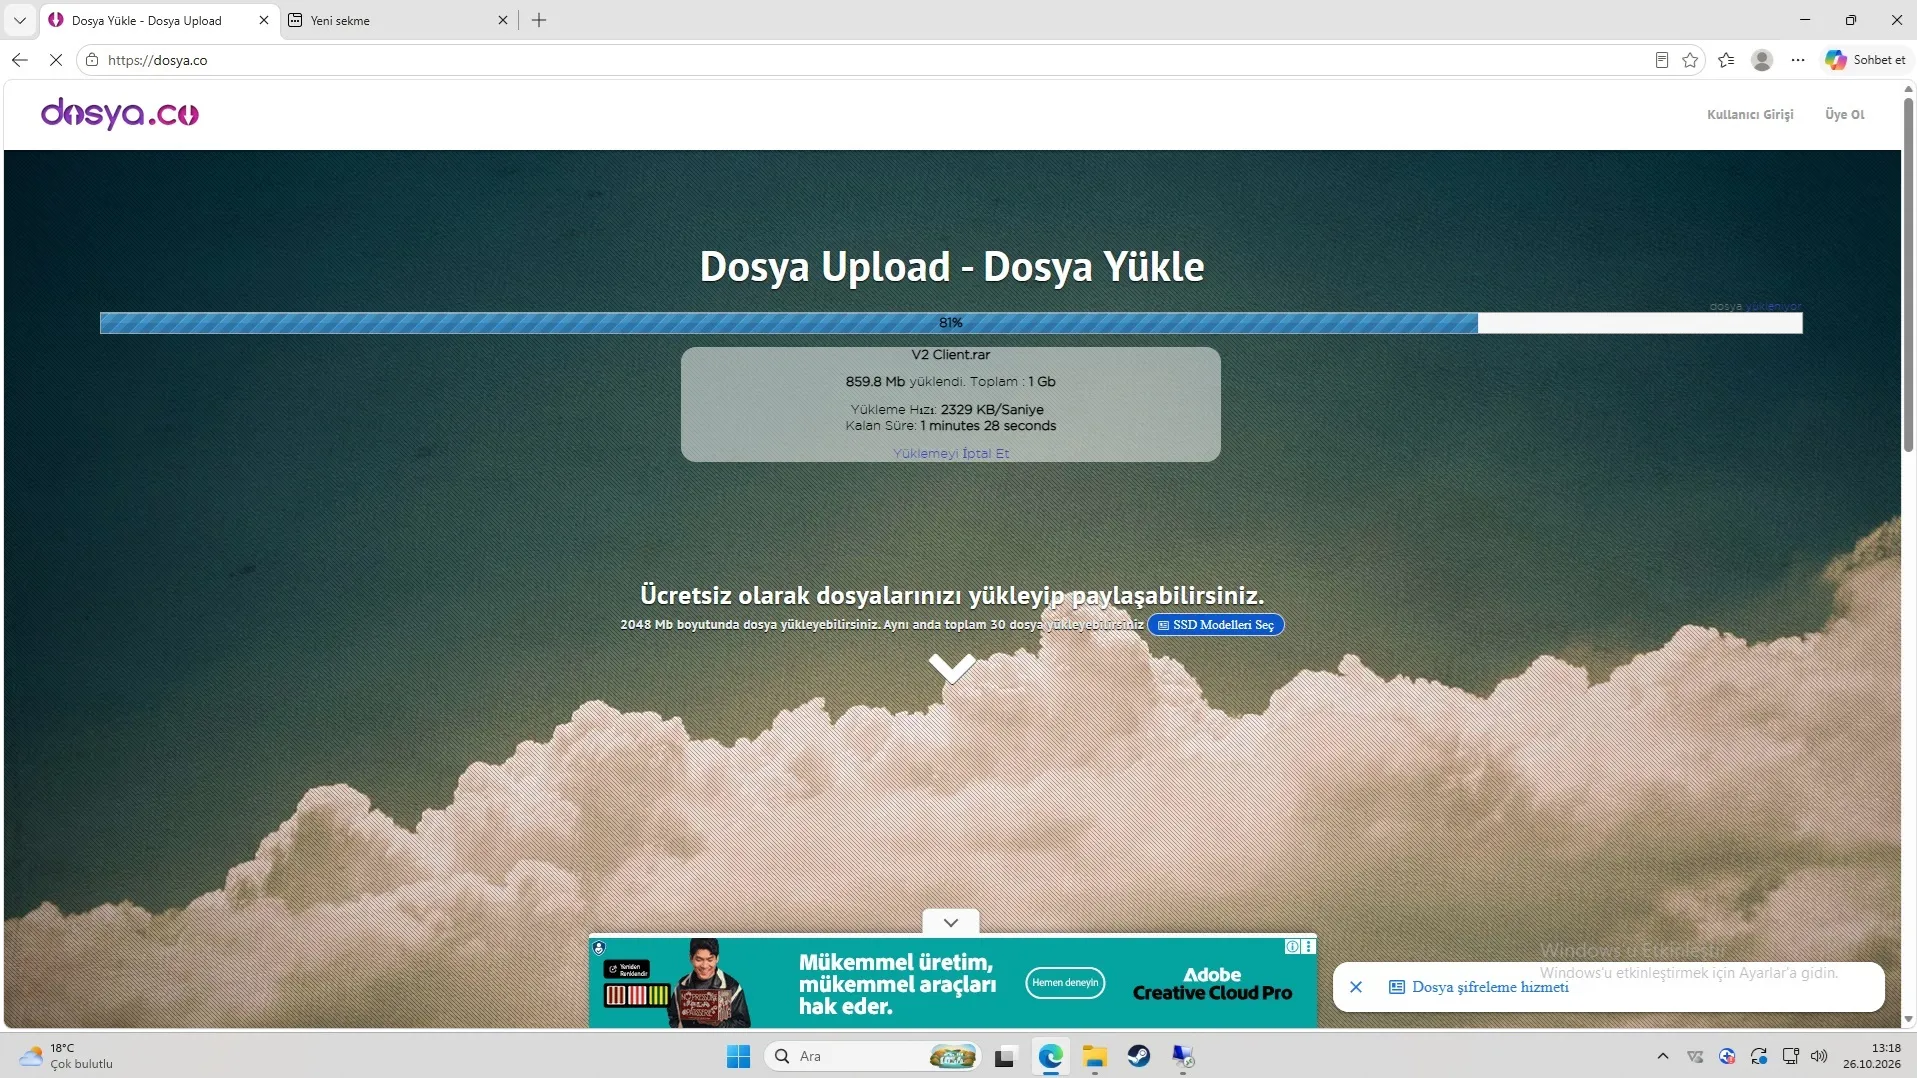Open the reader view icon in address bar
The image size is (1917, 1078).
(1661, 60)
